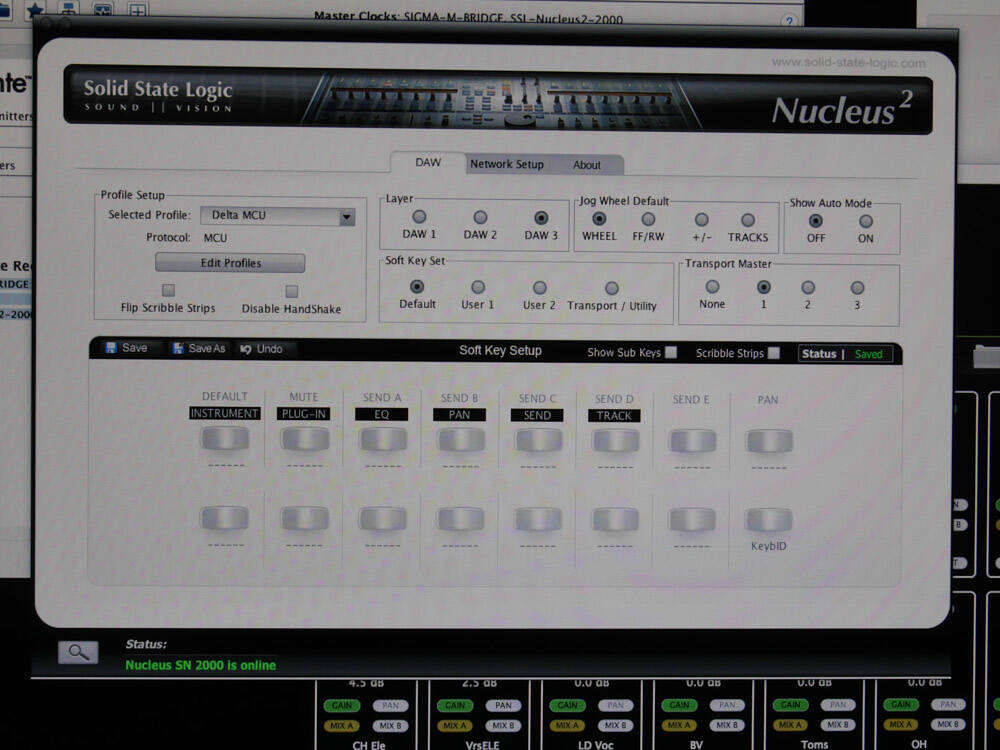
Task: Click the lower soft key in SEND D column
Action: [615, 520]
